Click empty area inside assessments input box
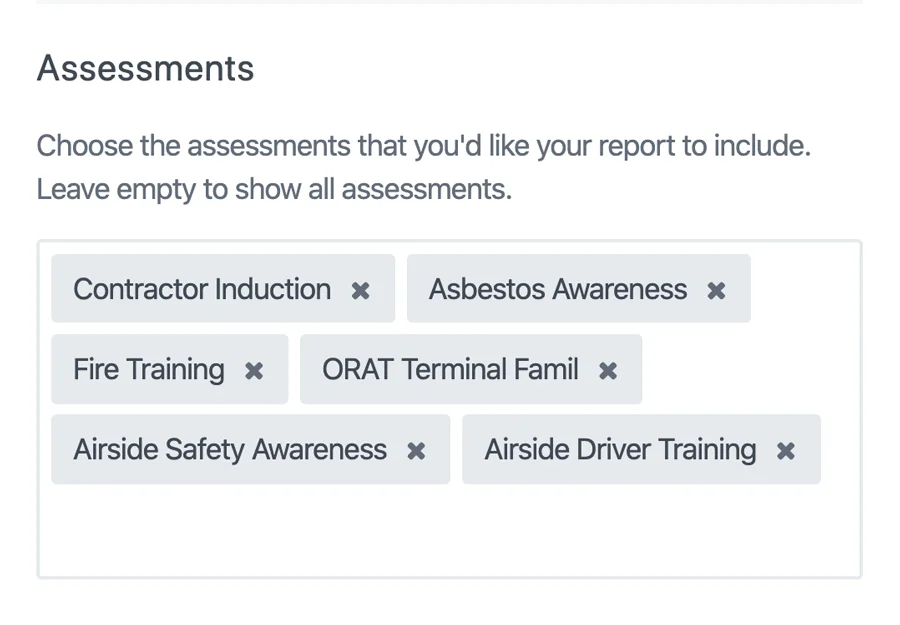 point(450,530)
